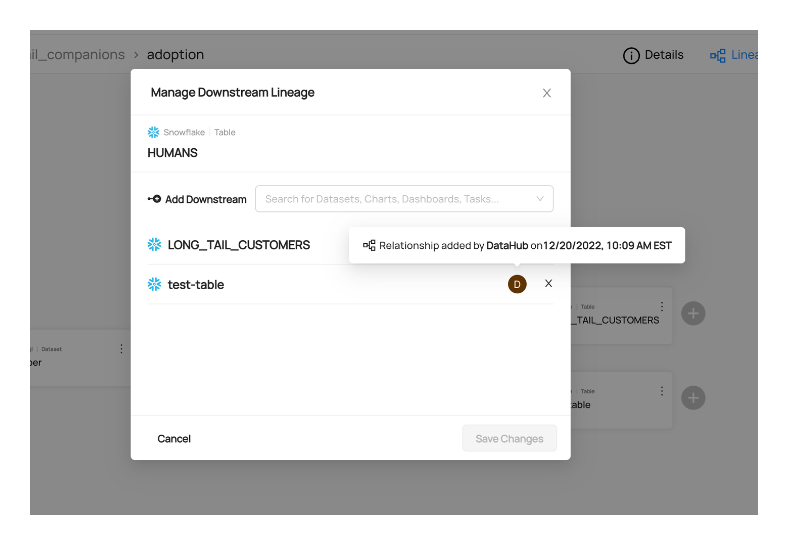Click the Snowflake icon beside test-table
The image size is (787, 544).
154,284
